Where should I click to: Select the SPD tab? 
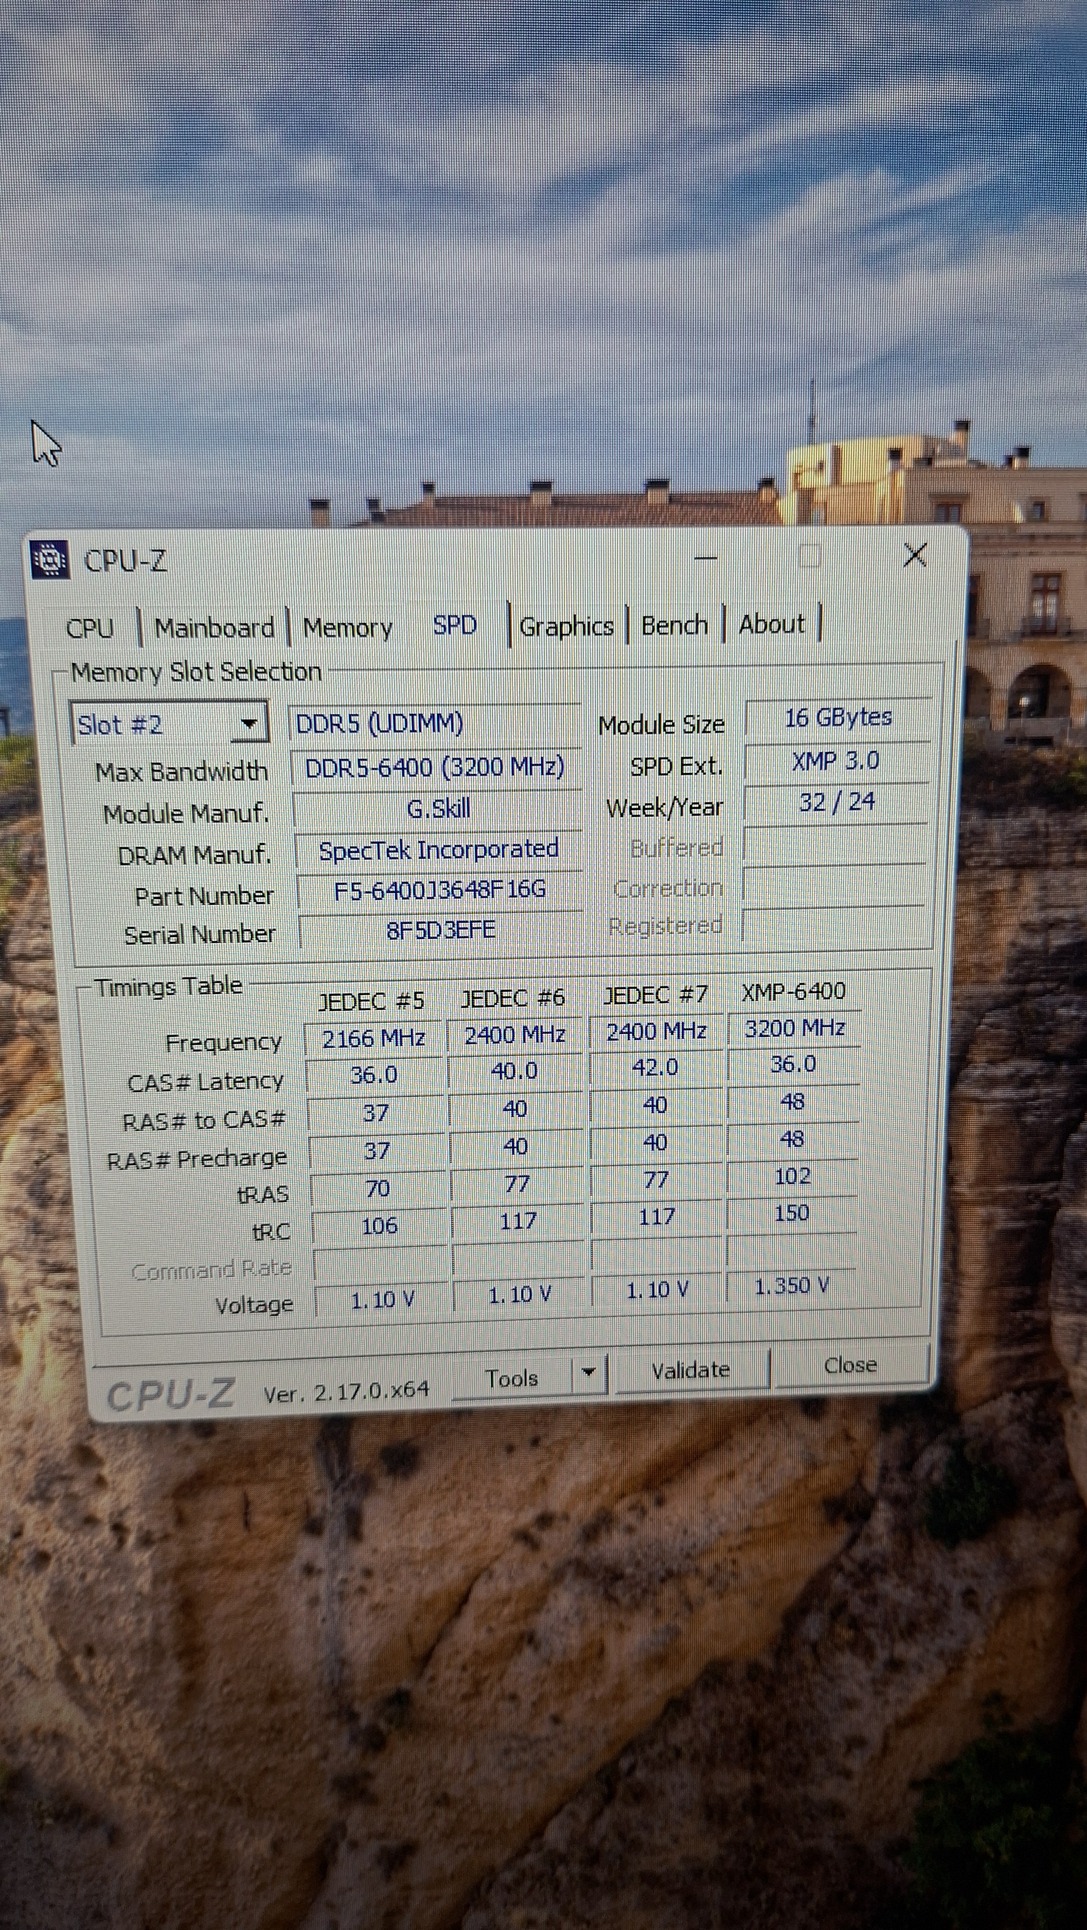click(x=455, y=625)
